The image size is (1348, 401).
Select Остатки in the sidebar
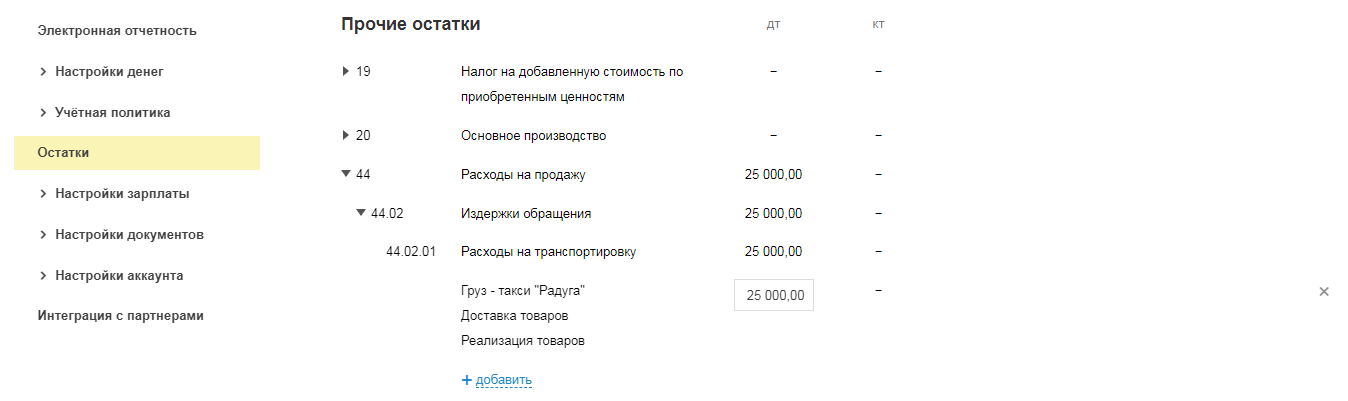pyautogui.click(x=63, y=153)
